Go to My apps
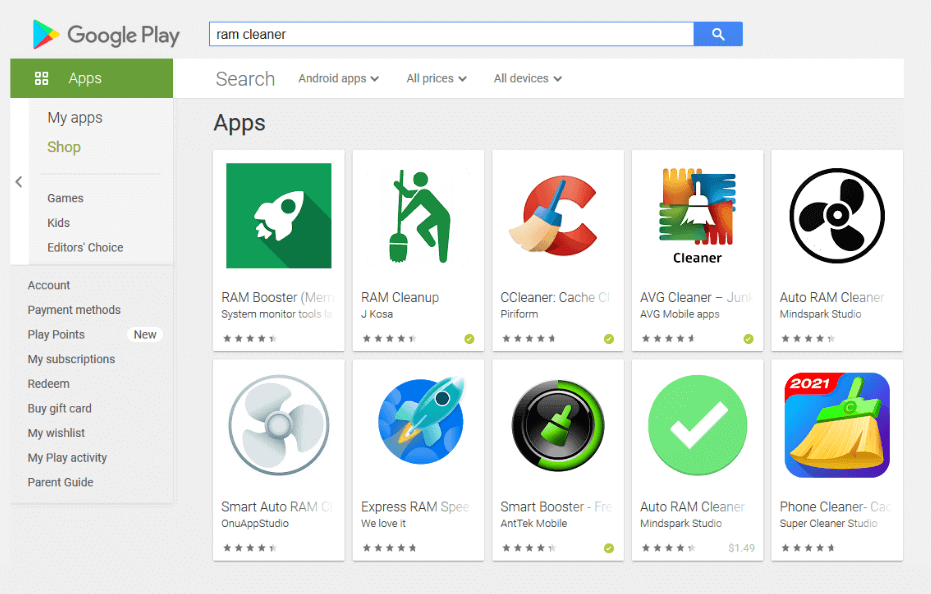This screenshot has width=931, height=594. click(75, 118)
